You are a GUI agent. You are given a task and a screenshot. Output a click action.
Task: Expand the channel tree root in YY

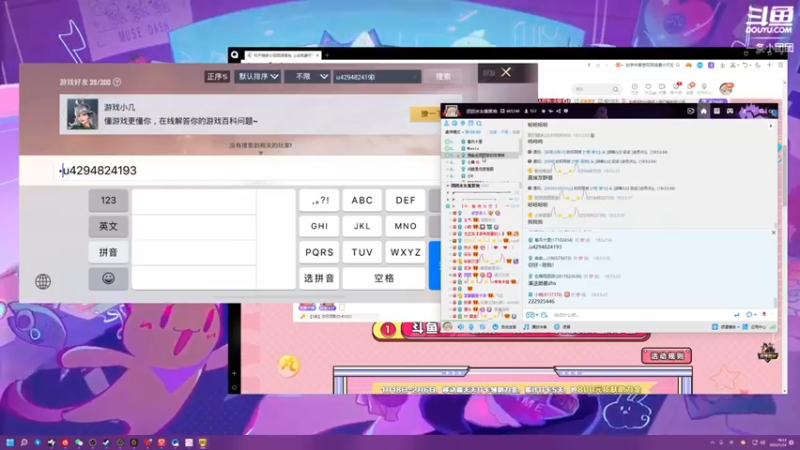pyautogui.click(x=448, y=186)
